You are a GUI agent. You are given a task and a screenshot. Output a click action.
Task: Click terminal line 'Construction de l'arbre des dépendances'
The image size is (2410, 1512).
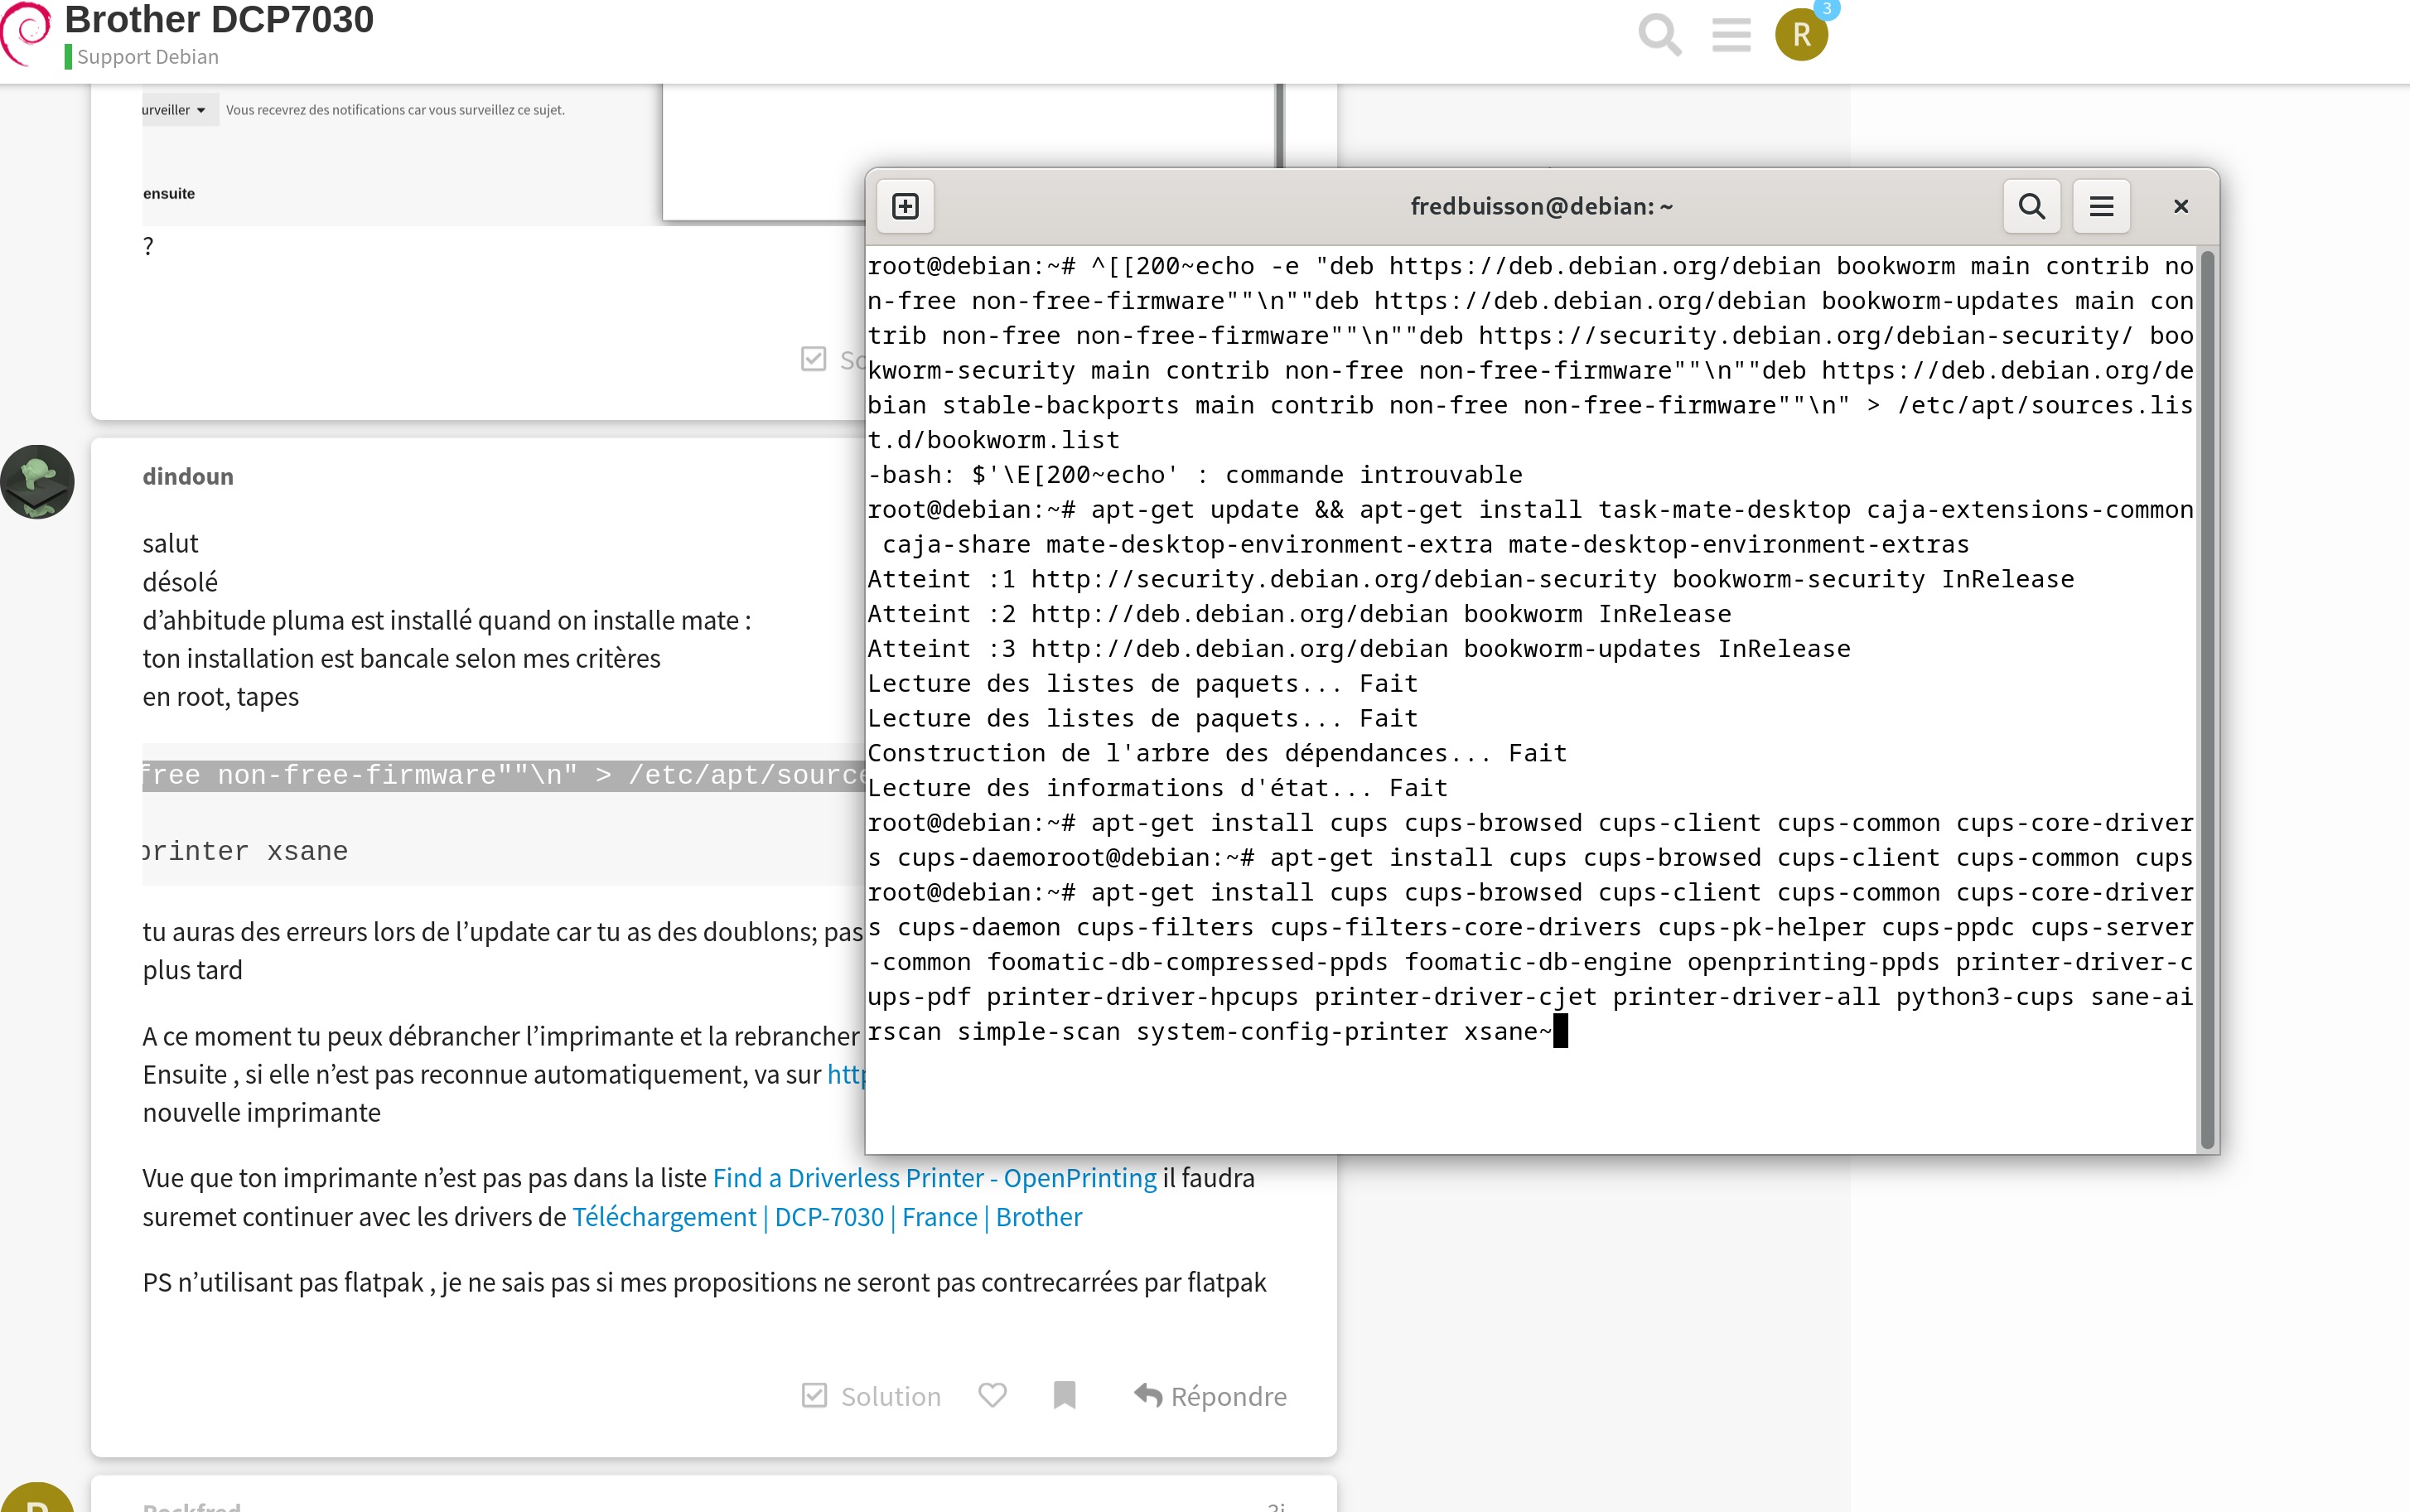[x=1217, y=753]
